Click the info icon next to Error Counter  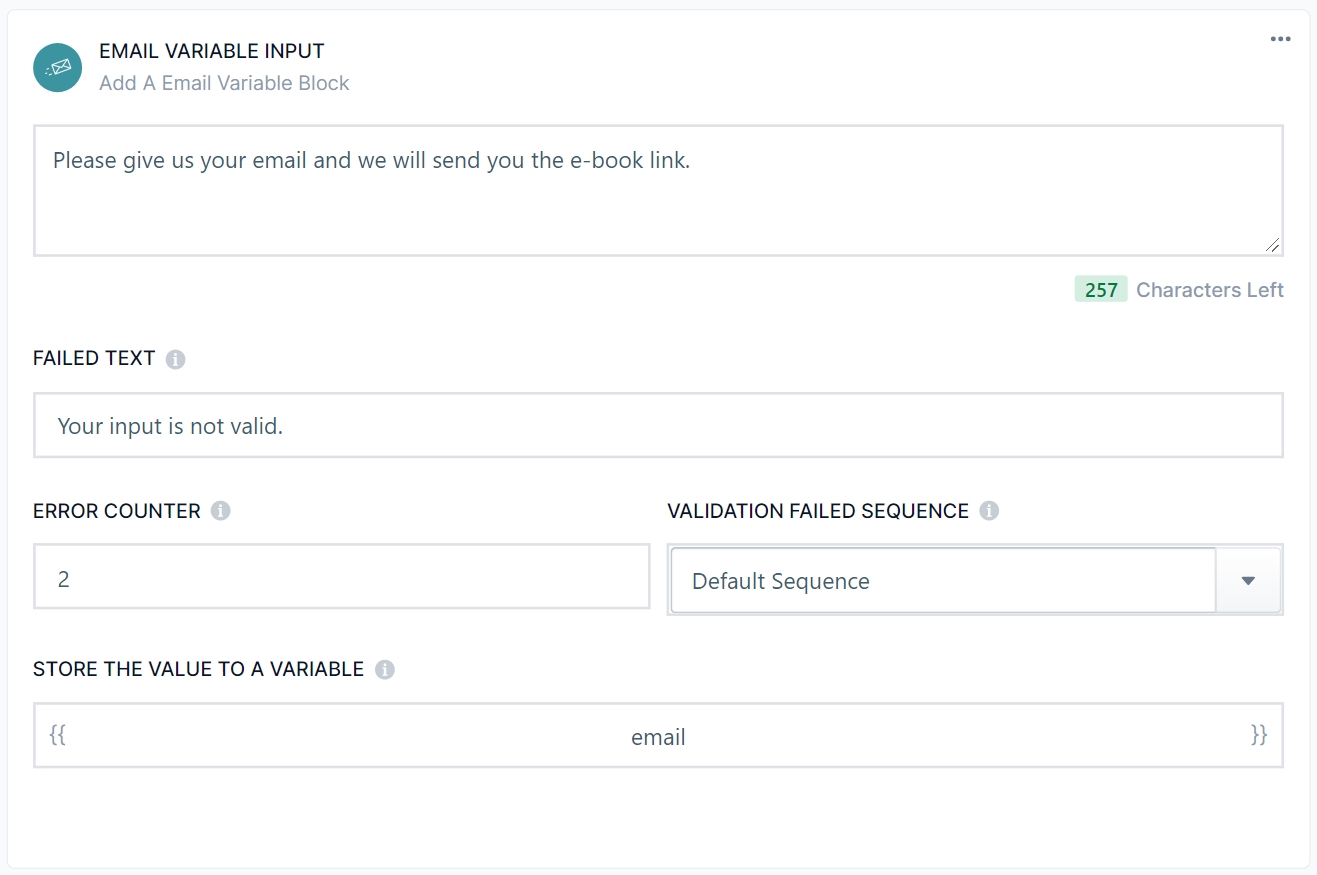[221, 511]
